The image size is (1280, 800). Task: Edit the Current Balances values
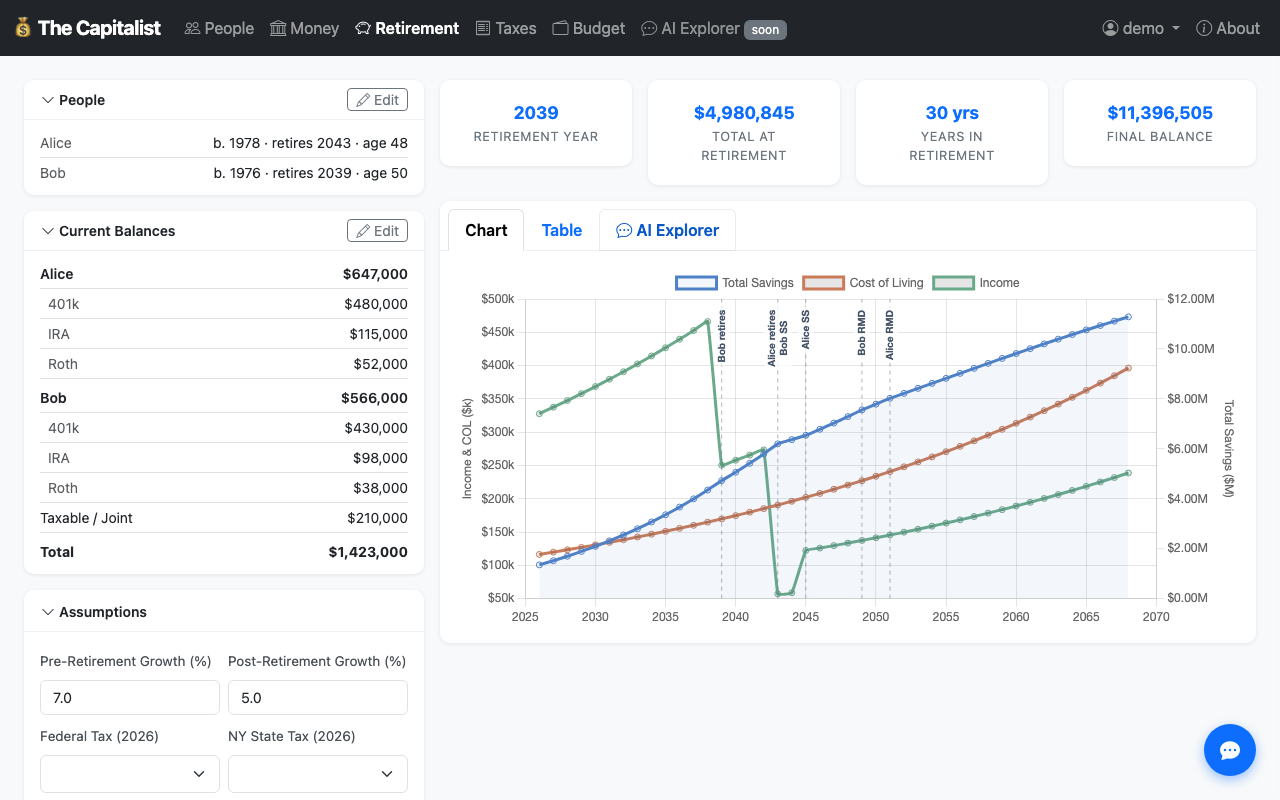(x=377, y=231)
